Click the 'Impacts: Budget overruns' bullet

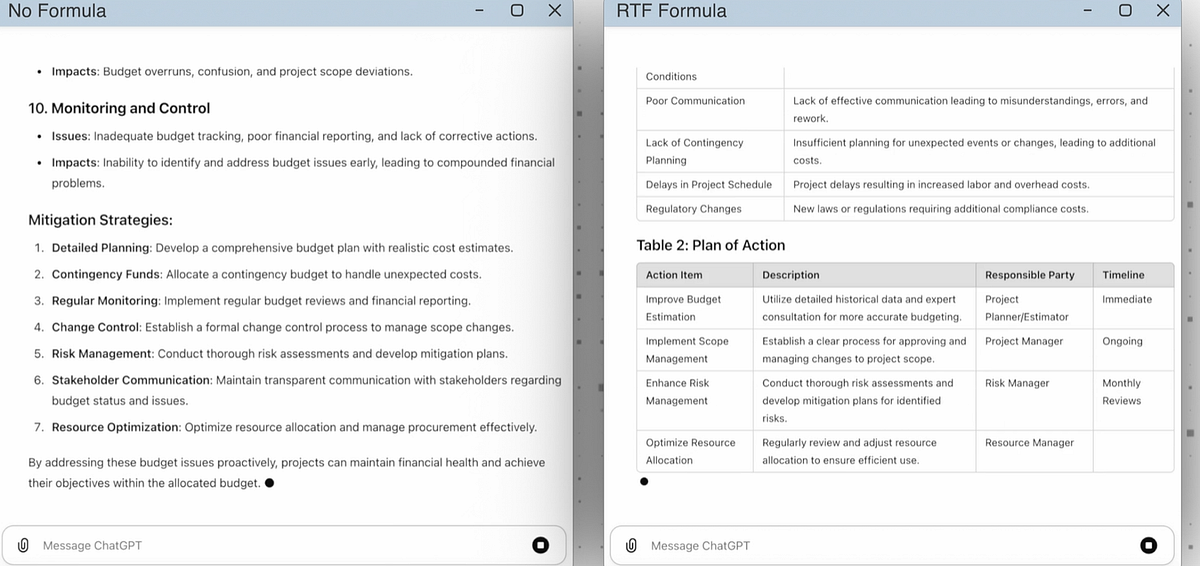[232, 72]
